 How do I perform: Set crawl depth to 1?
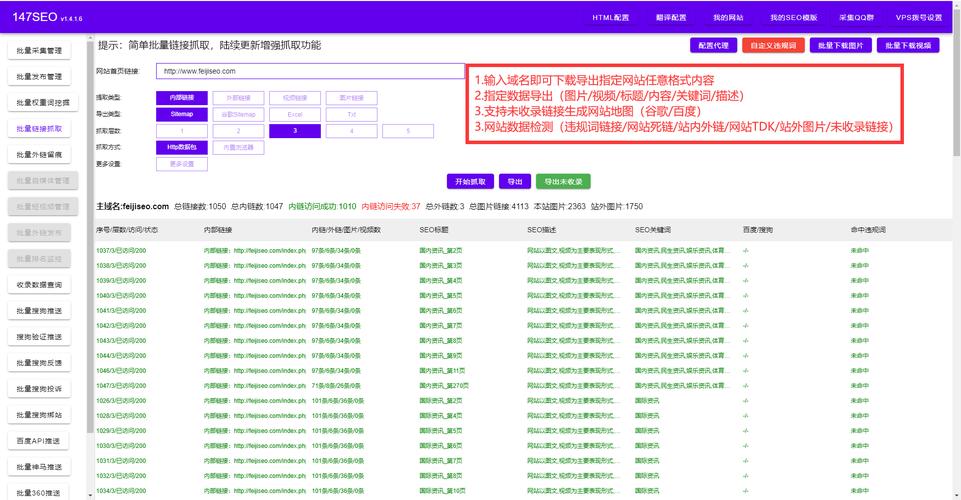tap(181, 131)
